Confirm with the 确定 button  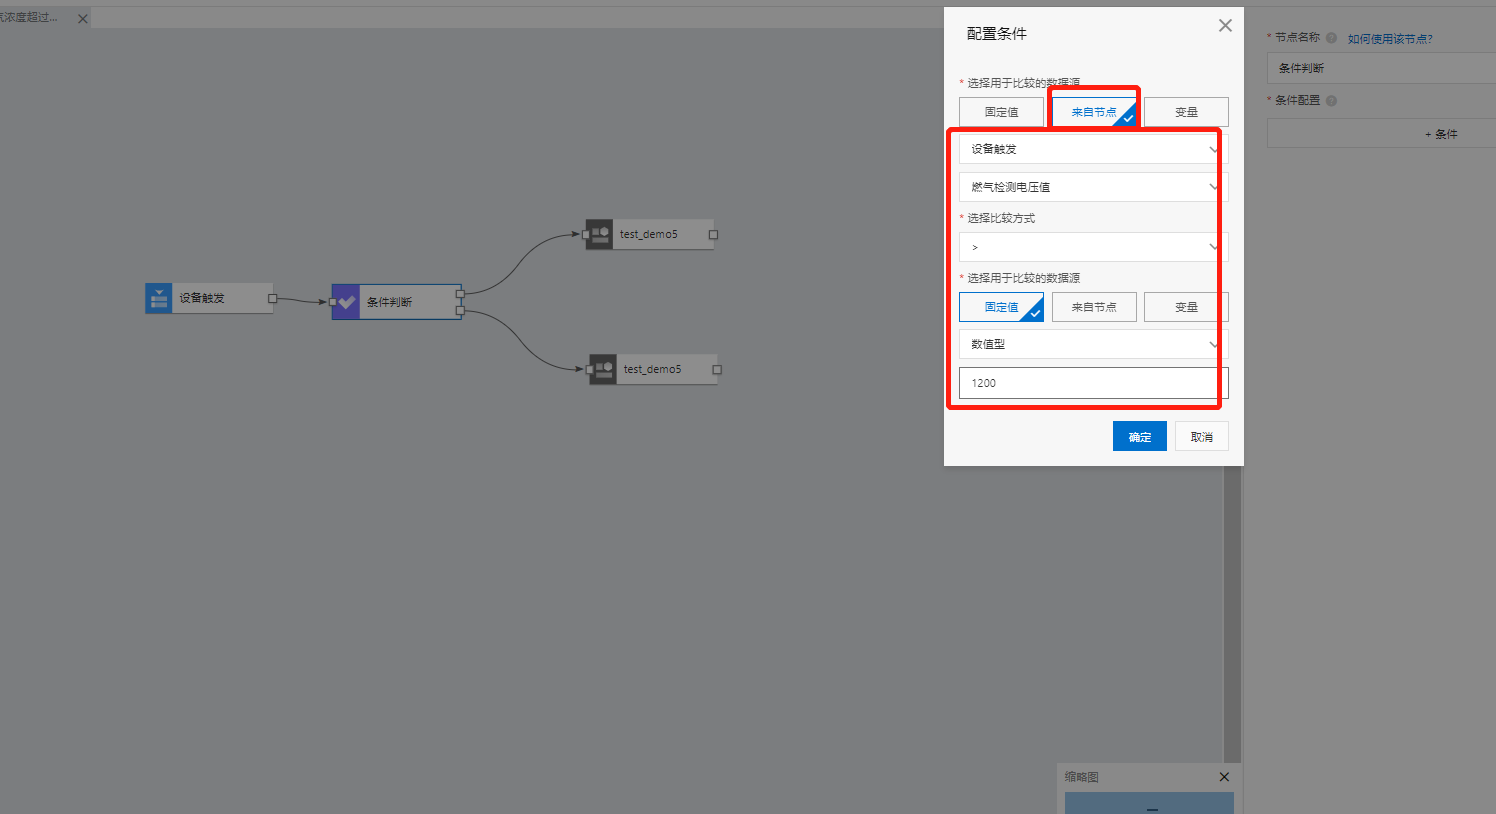(1140, 436)
